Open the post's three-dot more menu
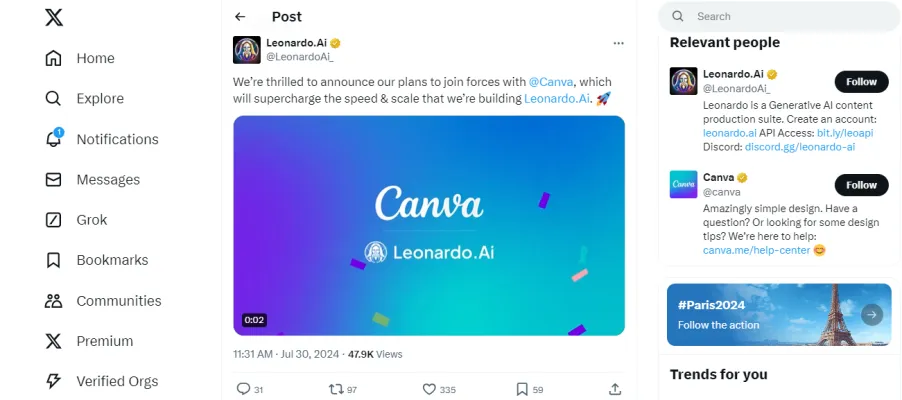 point(618,43)
